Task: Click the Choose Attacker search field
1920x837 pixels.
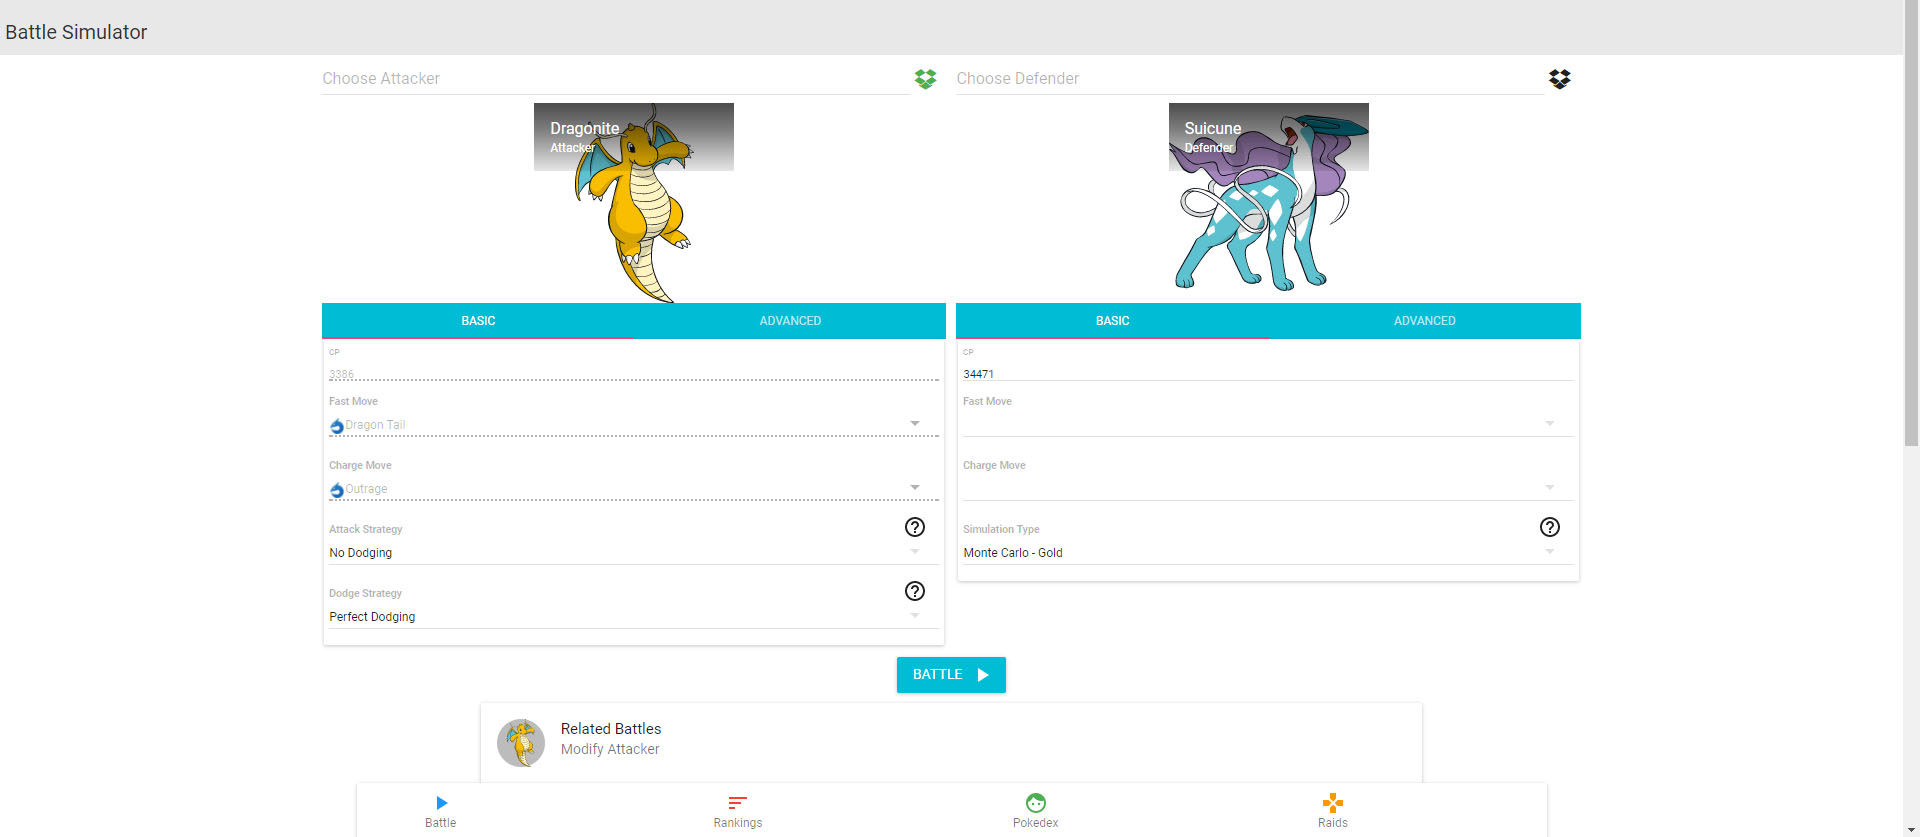Action: tap(614, 79)
